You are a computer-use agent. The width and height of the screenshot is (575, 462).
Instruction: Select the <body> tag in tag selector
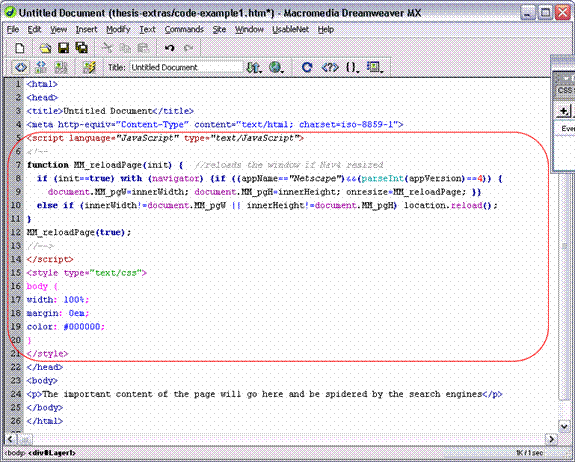click(x=16, y=453)
